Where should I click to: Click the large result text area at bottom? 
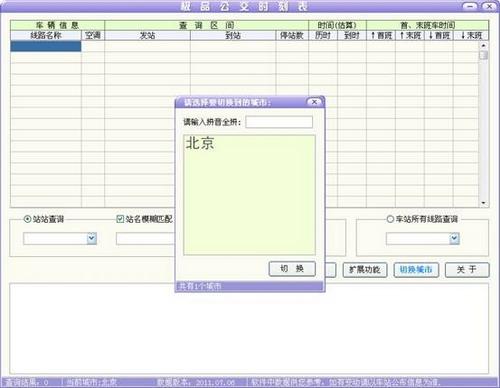pos(249,328)
